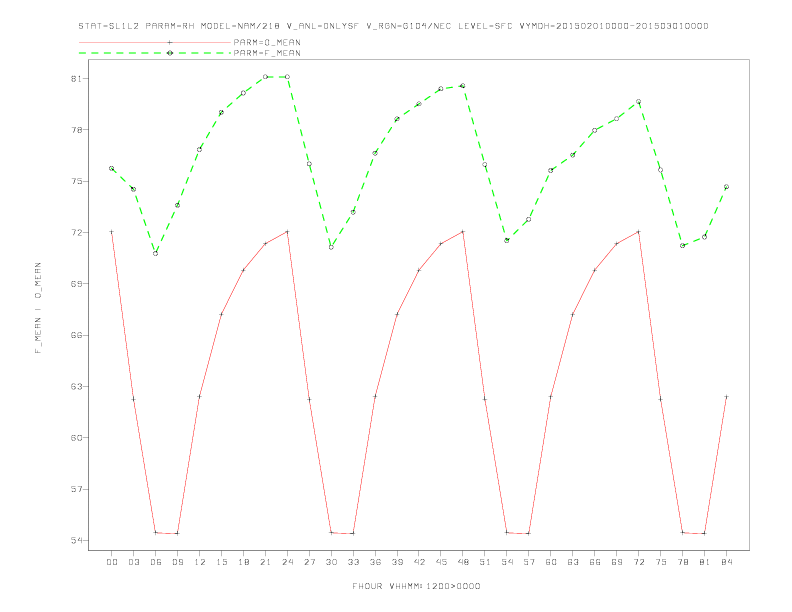792x612 pixels.
Task: Select the green dashed F_MEAN legend line sample
Action: pyautogui.click(x=155, y=53)
